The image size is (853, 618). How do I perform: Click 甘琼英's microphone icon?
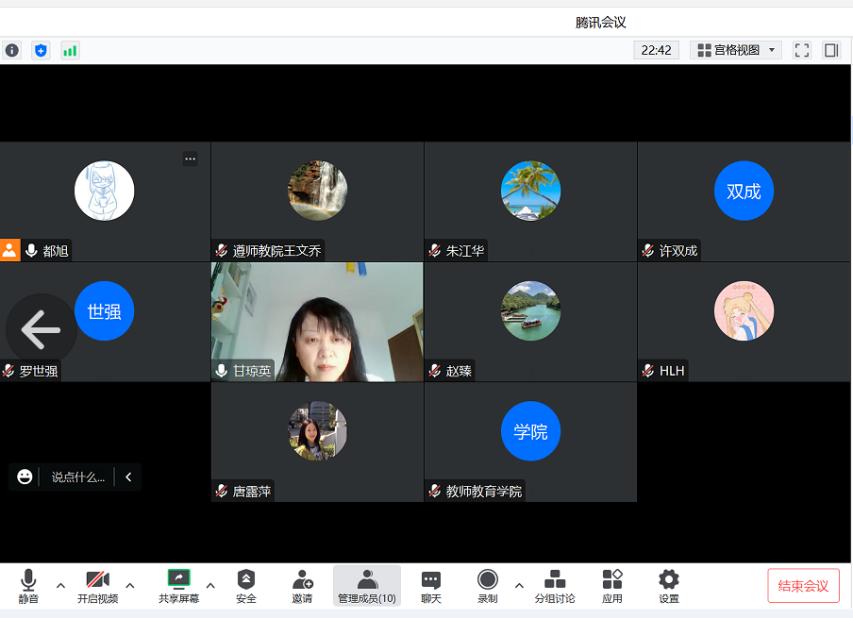click(x=221, y=371)
